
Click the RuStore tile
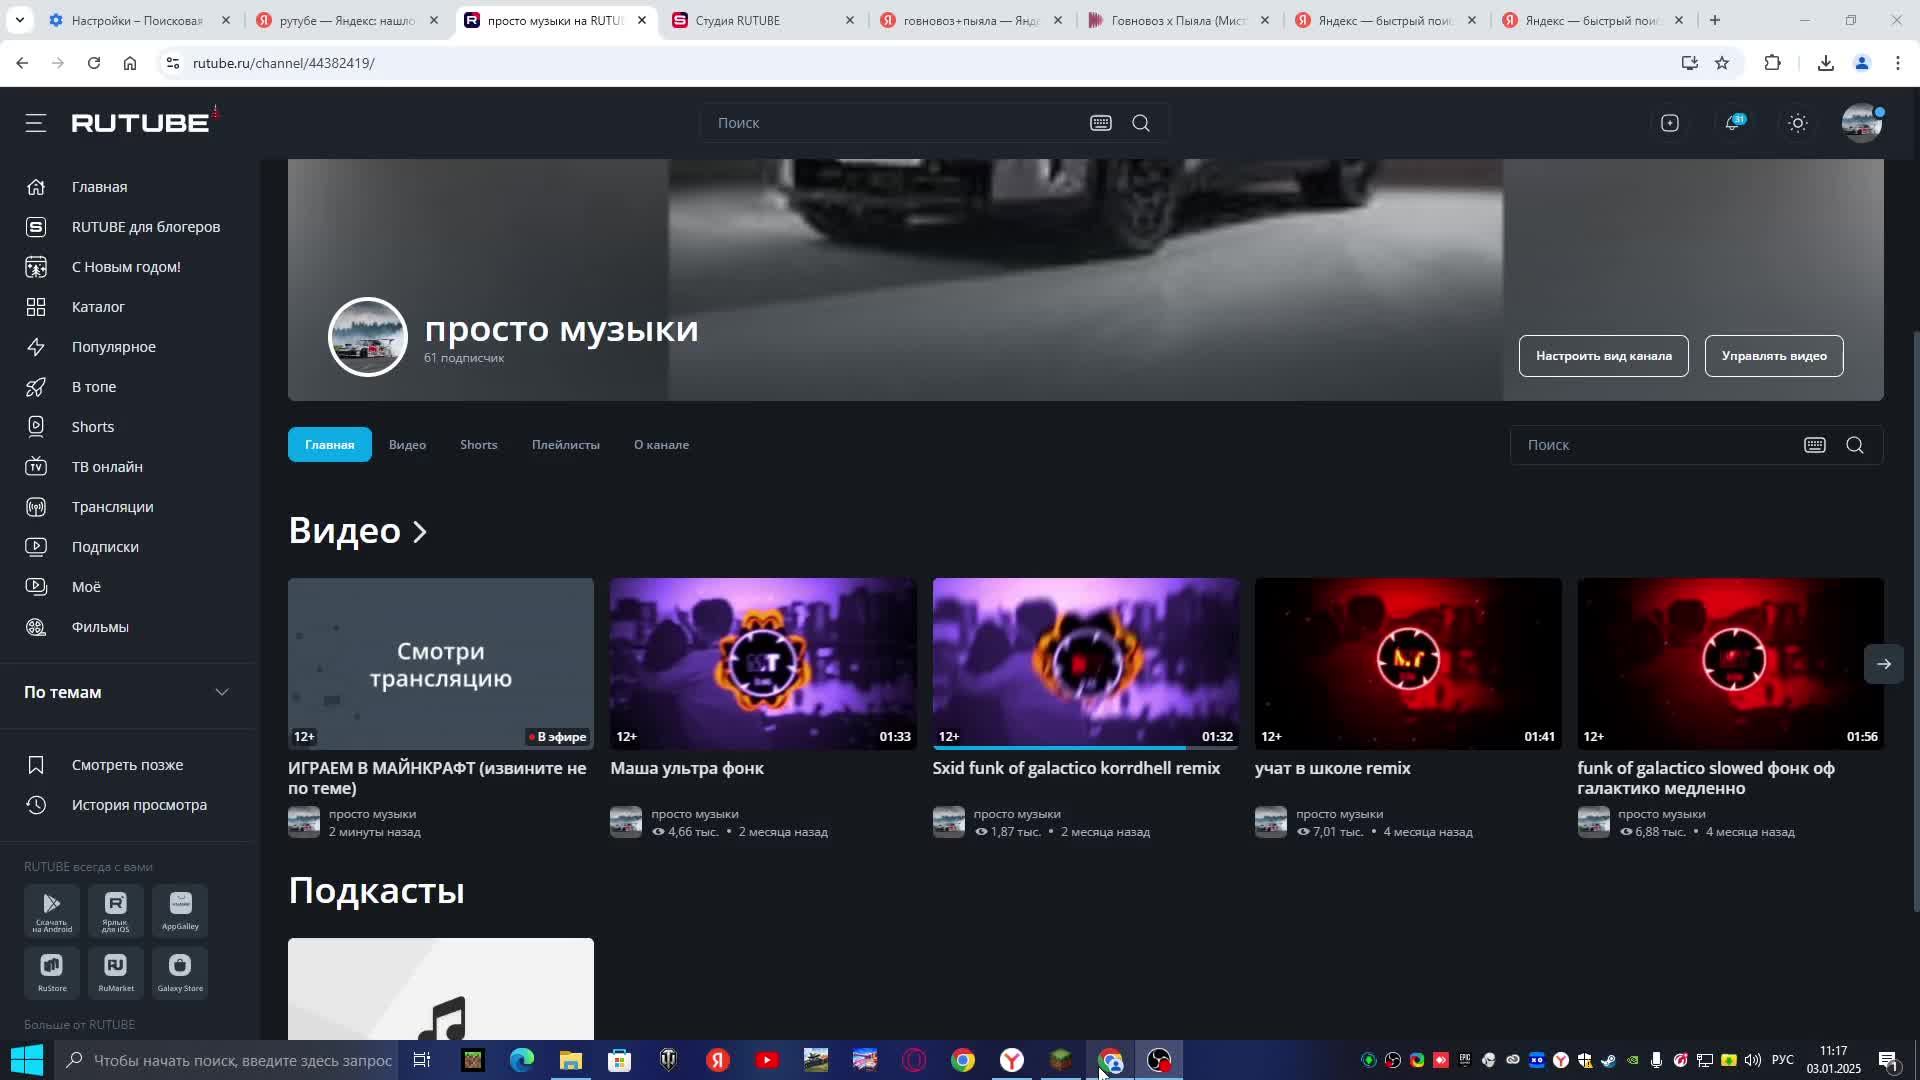point(52,972)
